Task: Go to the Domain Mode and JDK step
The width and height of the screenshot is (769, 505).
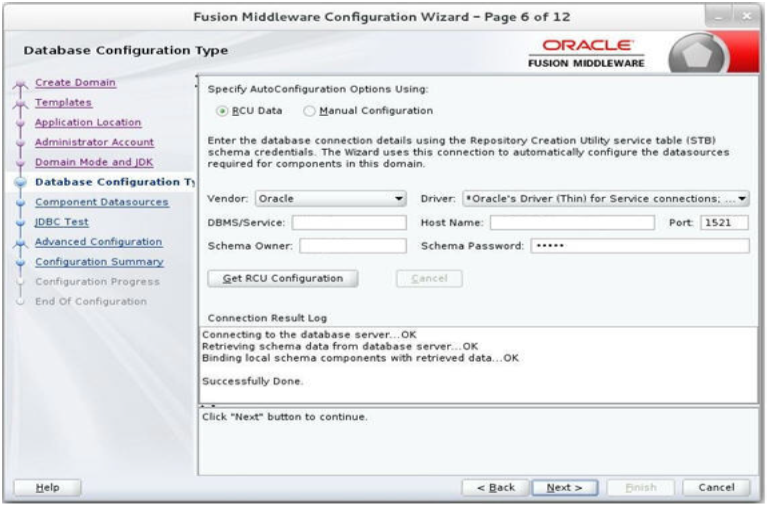Action: [94, 162]
